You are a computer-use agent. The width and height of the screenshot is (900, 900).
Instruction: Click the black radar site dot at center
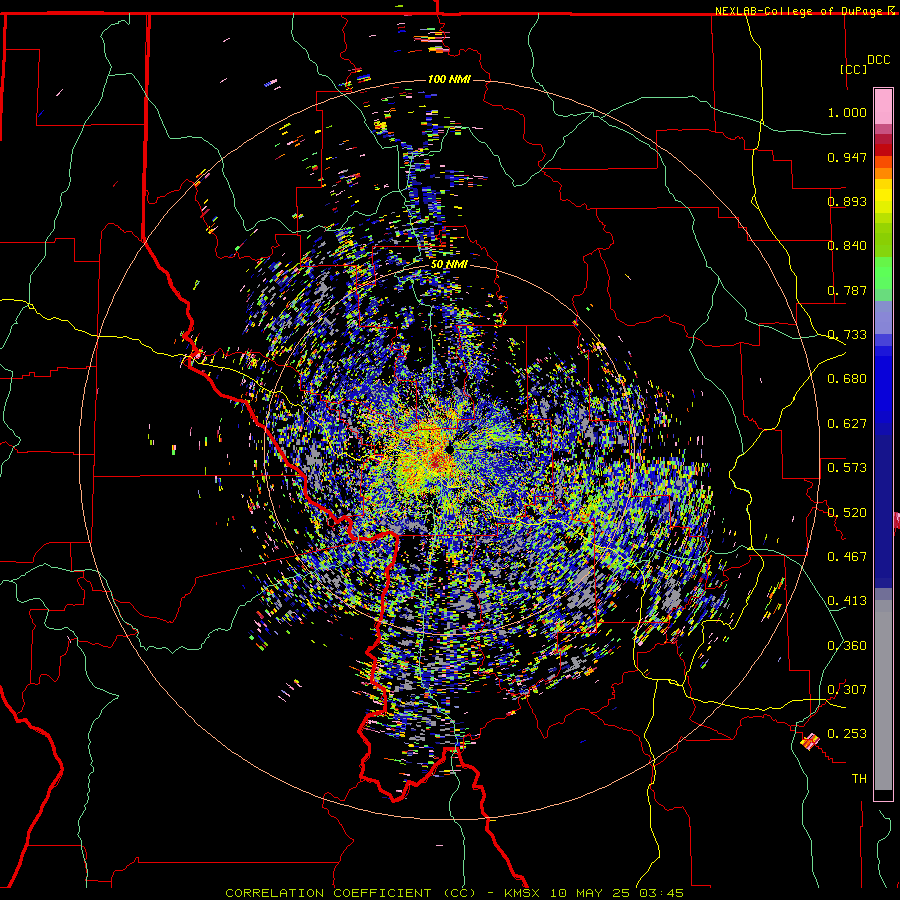(449, 449)
